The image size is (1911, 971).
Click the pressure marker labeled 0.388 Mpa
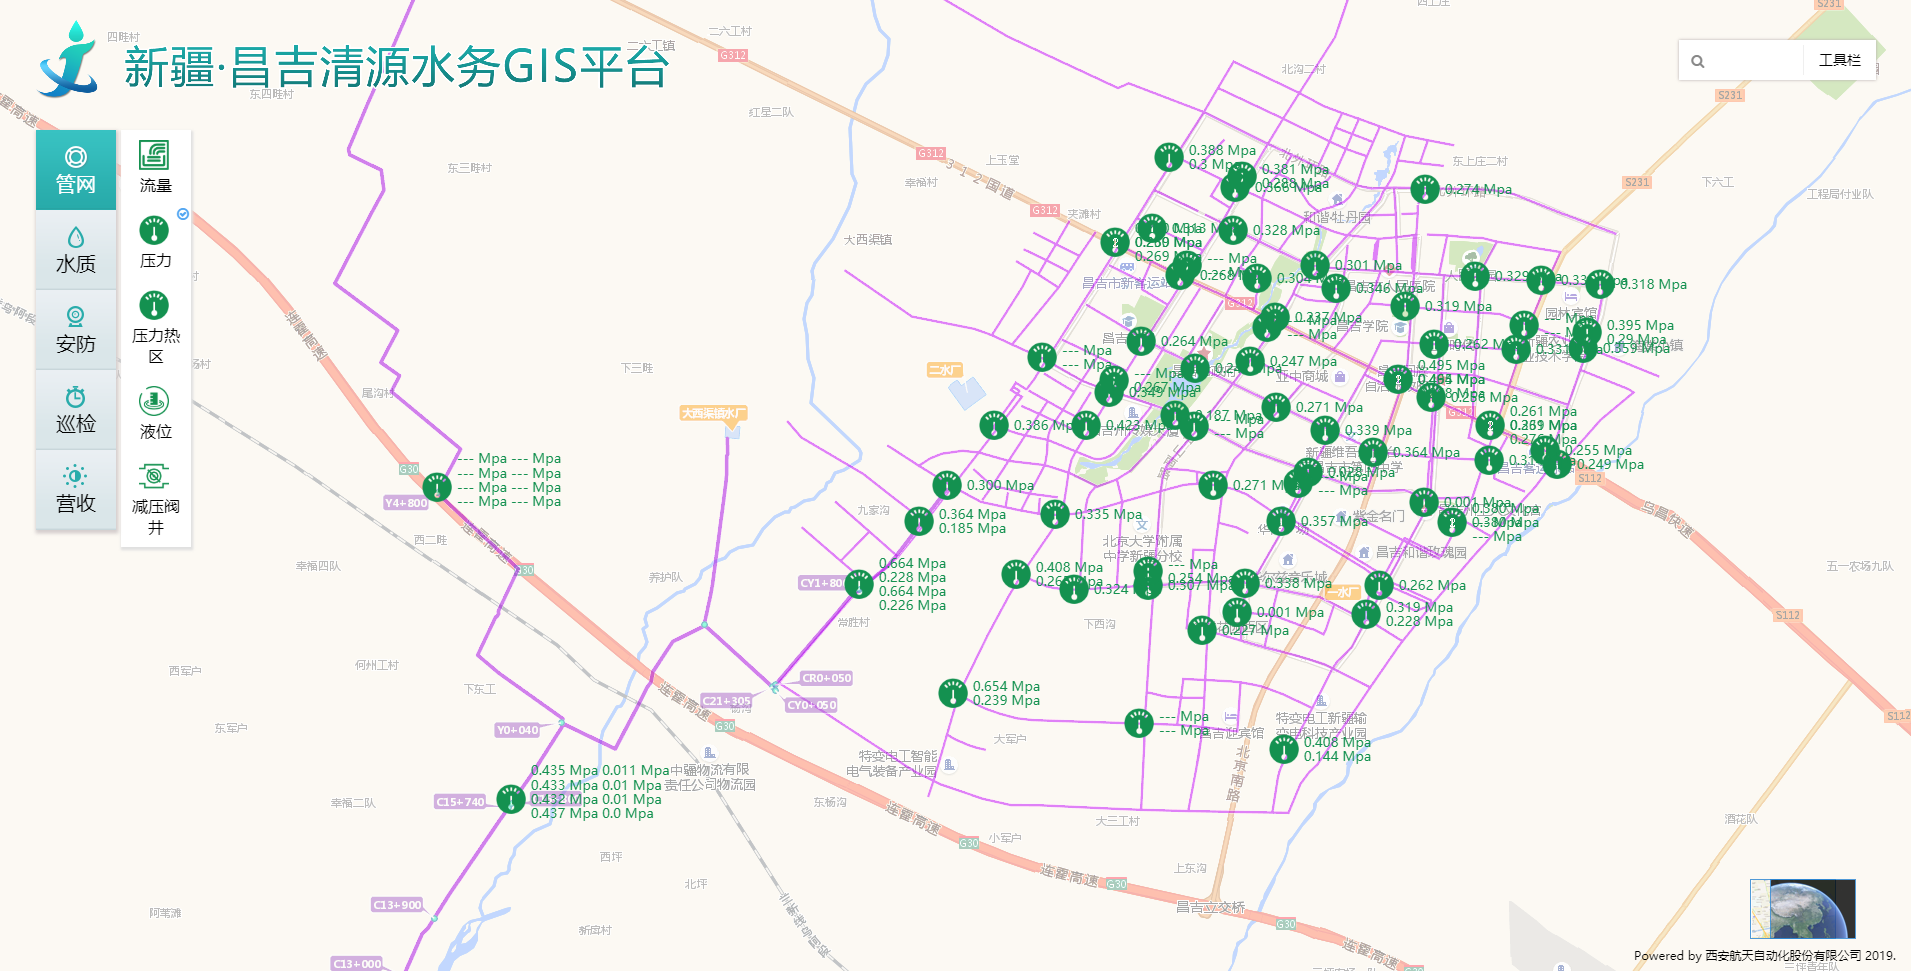pyautogui.click(x=1169, y=157)
